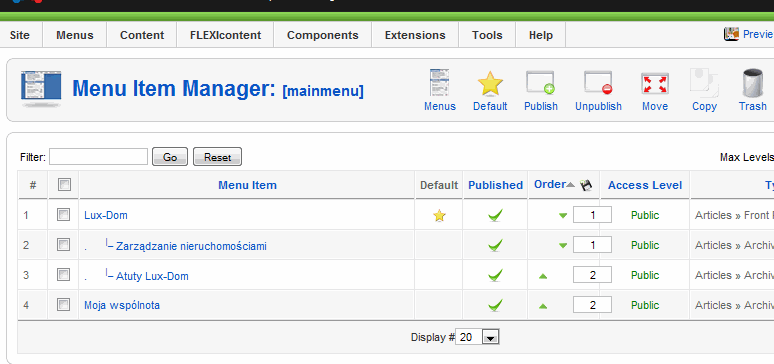Check the Zarządzanie nieruchomościami row checkbox
This screenshot has width=774, height=364.
click(x=63, y=244)
